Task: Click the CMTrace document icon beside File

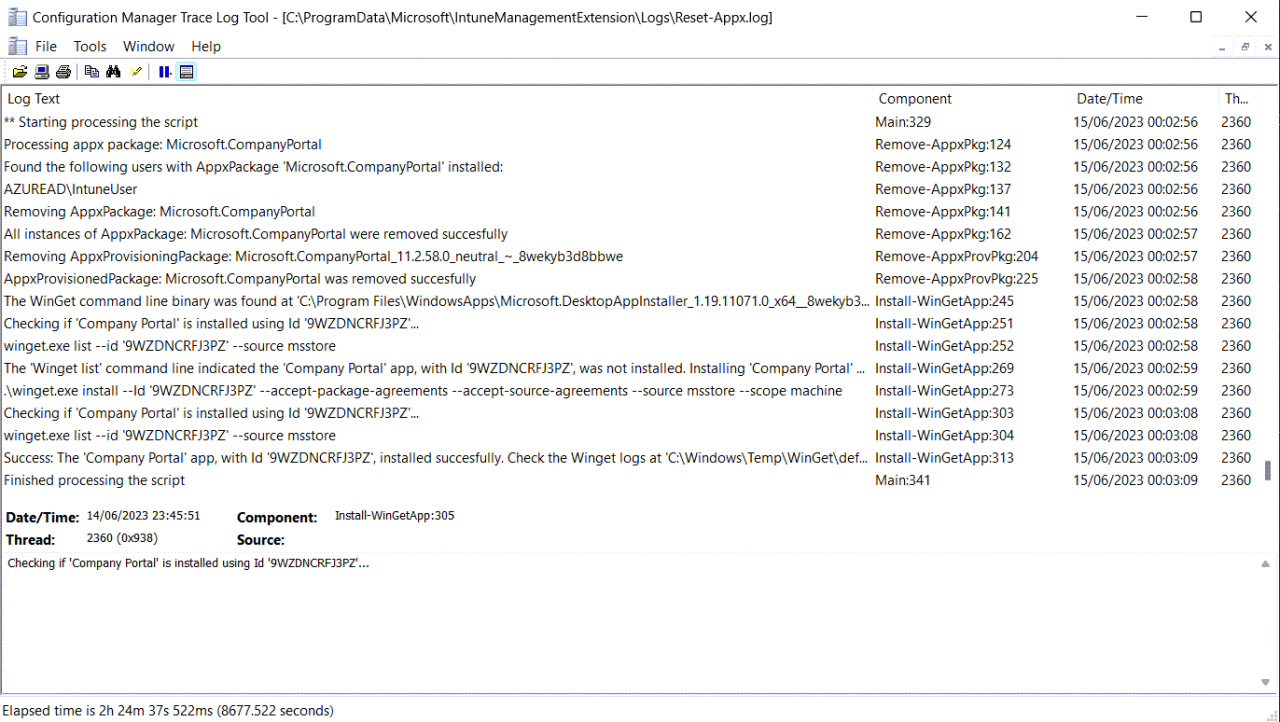Action: [17, 46]
